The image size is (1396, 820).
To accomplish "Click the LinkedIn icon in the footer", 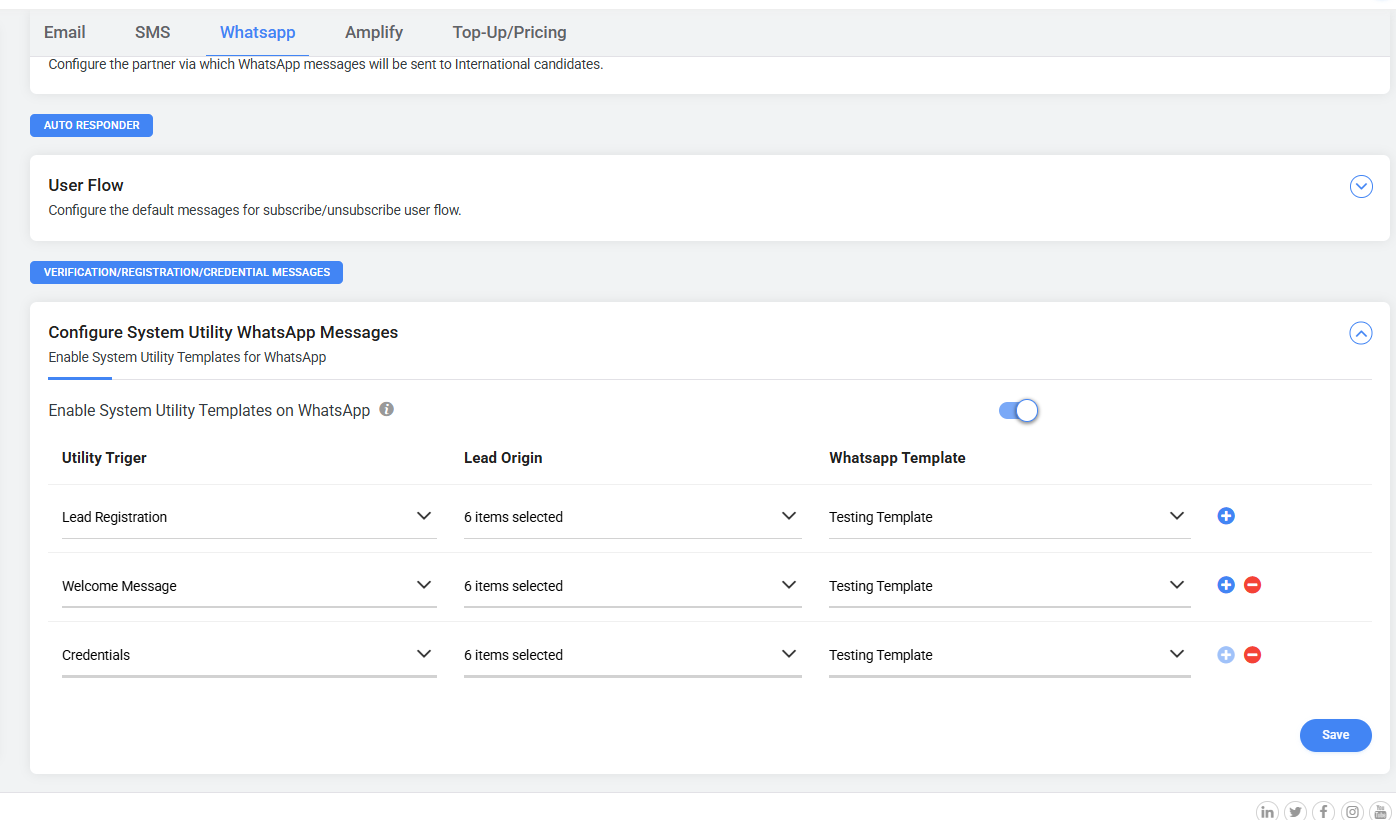I will pos(1267,812).
